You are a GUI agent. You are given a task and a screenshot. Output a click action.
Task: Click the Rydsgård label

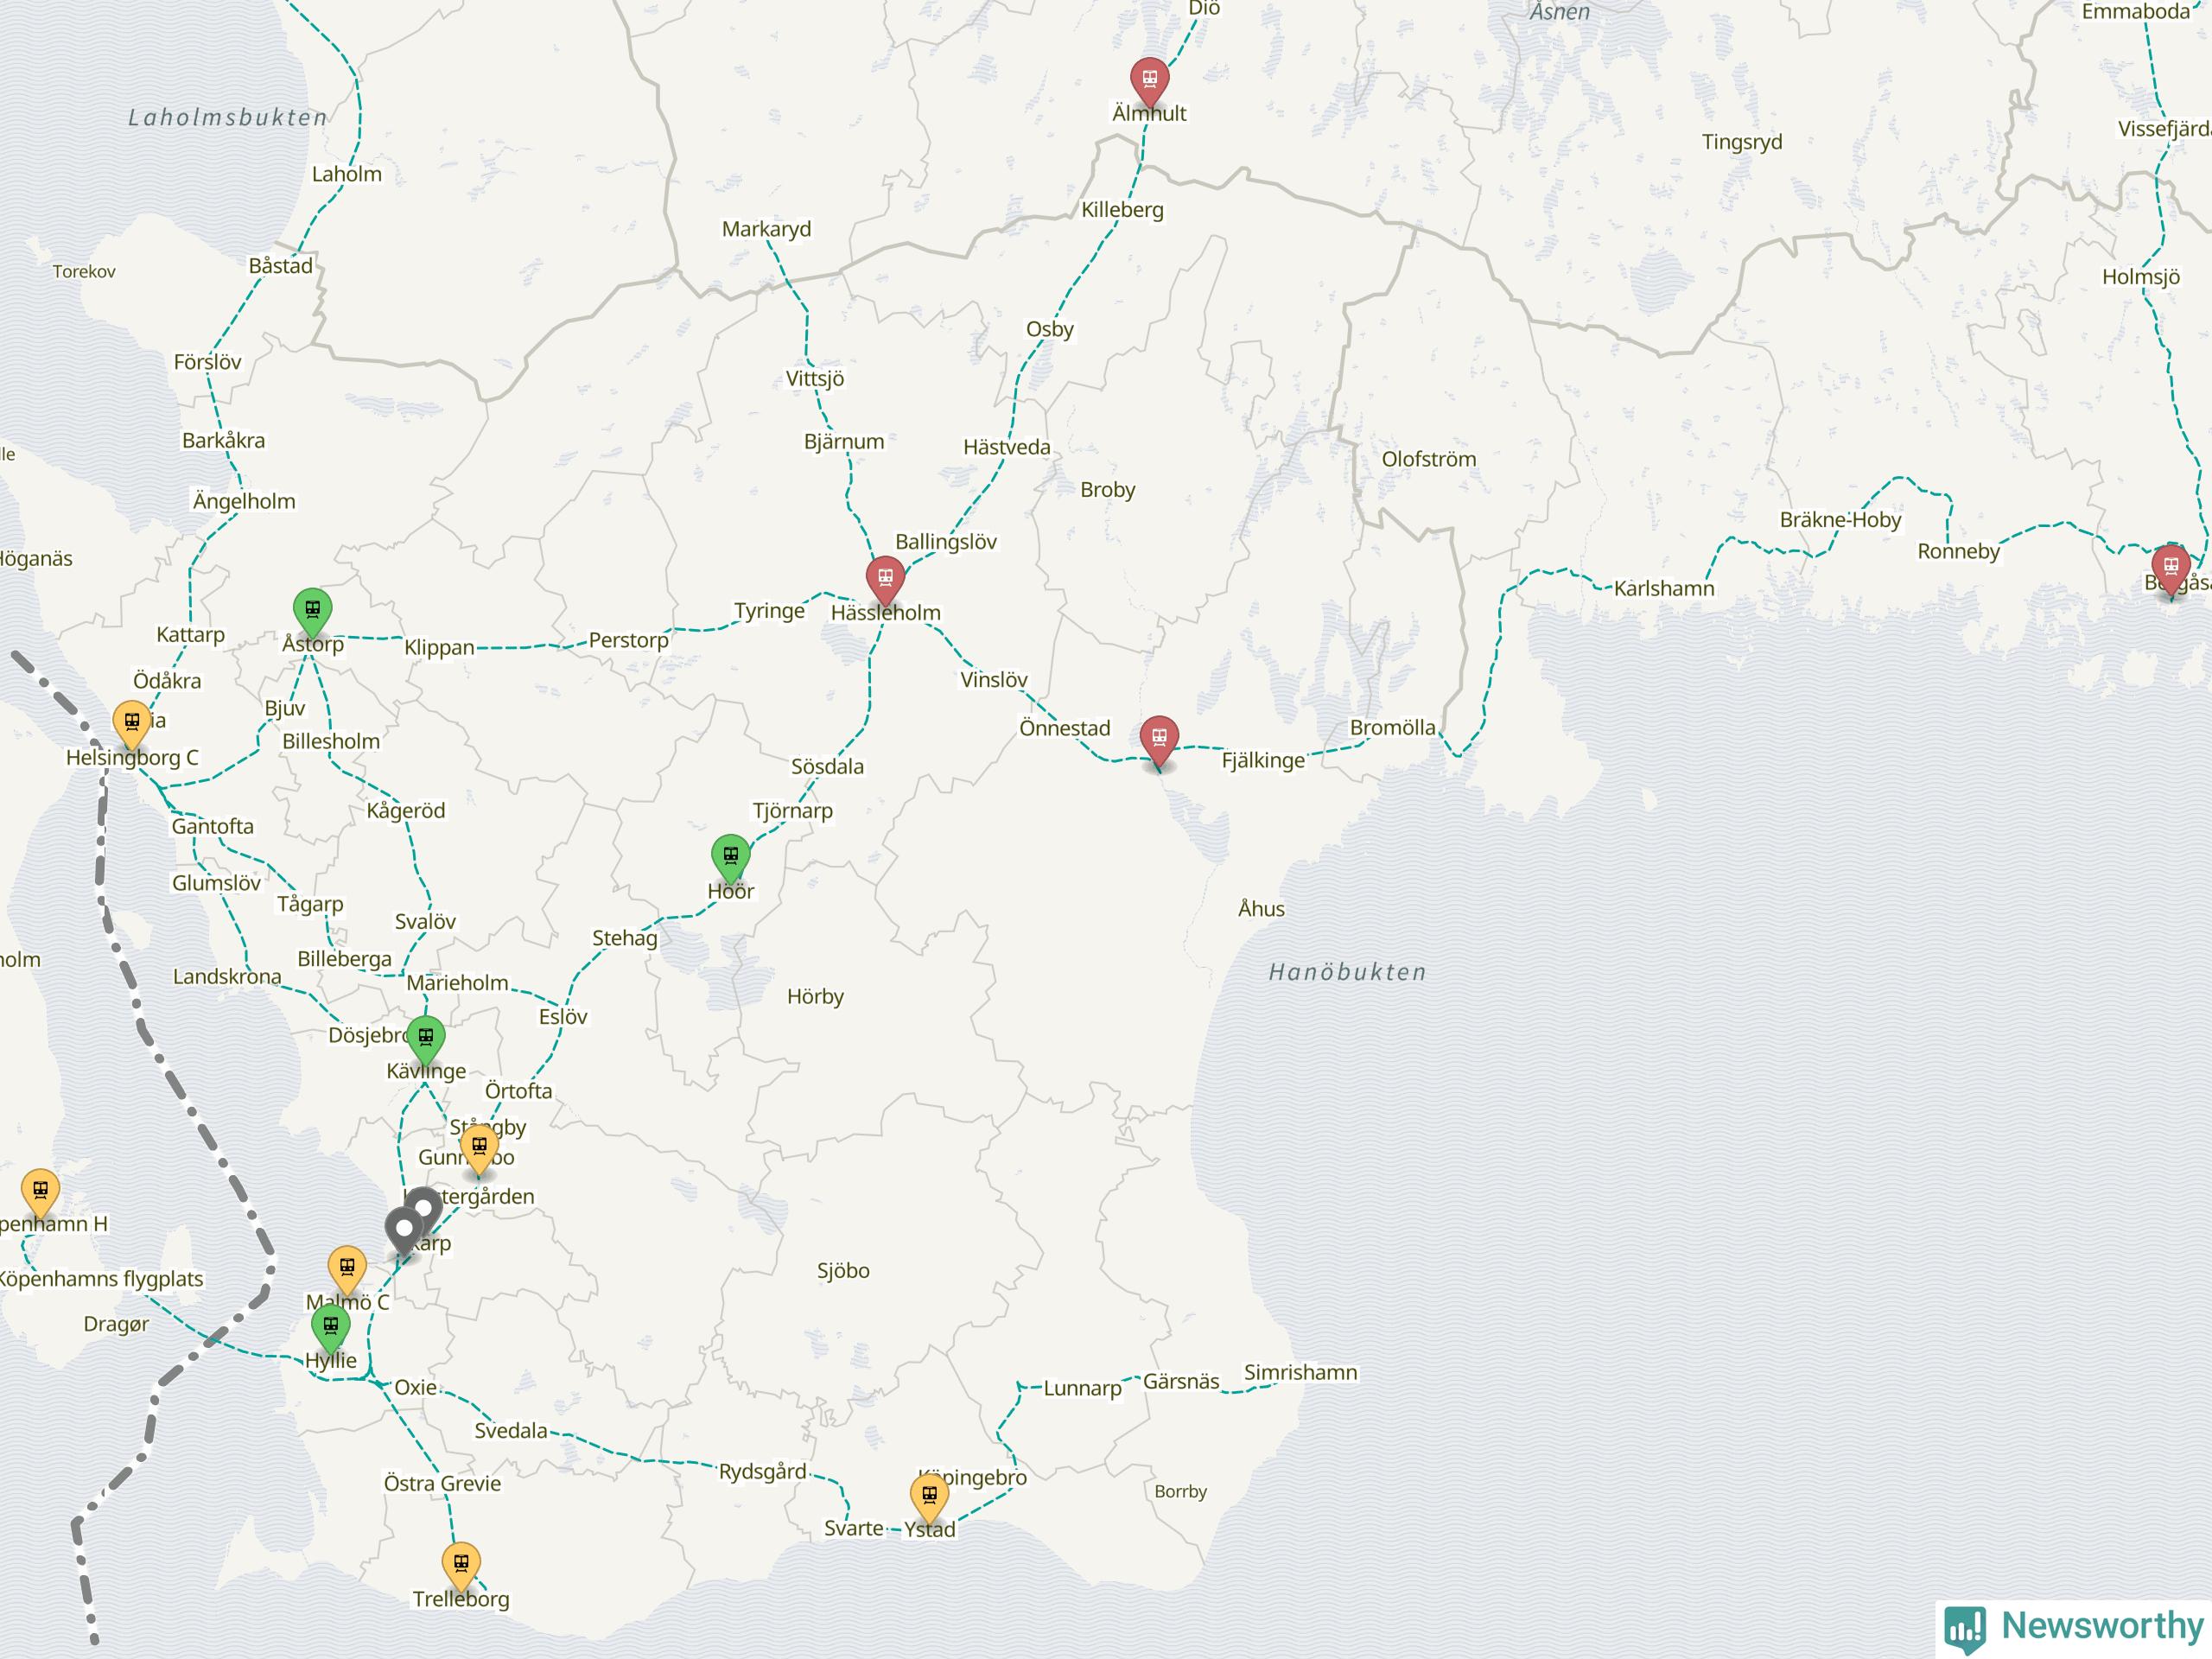(762, 1472)
